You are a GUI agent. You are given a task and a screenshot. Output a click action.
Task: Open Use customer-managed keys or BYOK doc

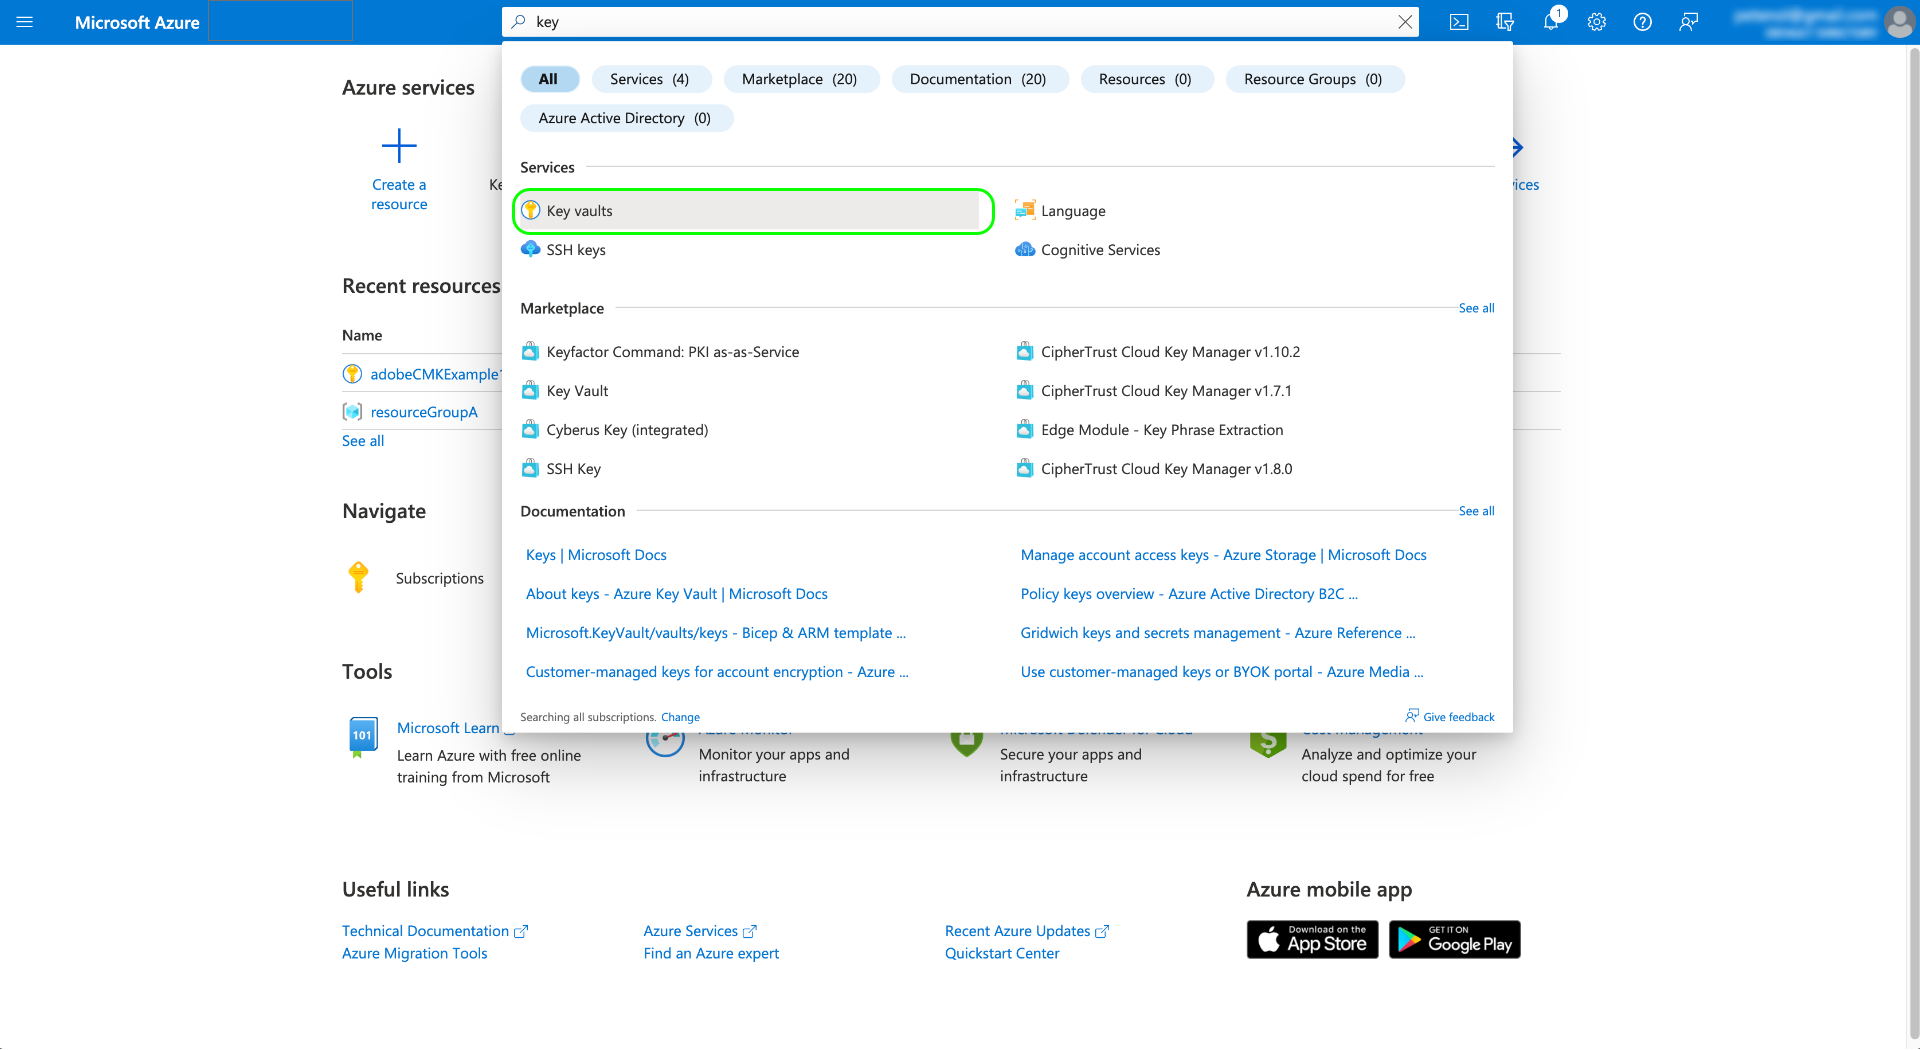[x=1222, y=672]
